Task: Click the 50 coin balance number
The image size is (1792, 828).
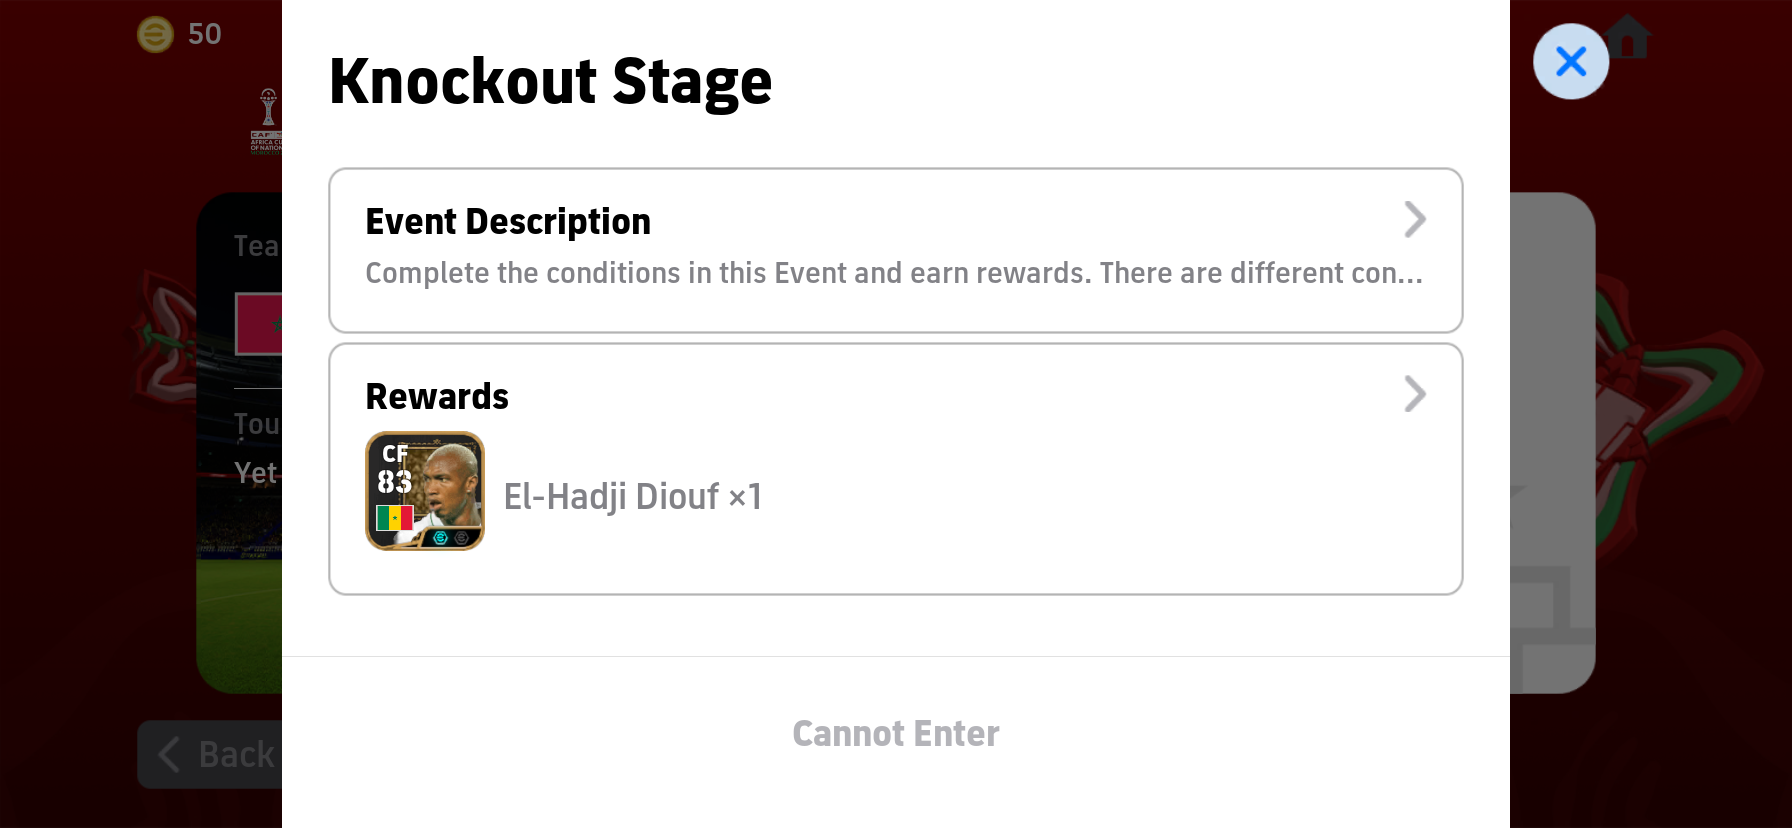Action: [205, 35]
